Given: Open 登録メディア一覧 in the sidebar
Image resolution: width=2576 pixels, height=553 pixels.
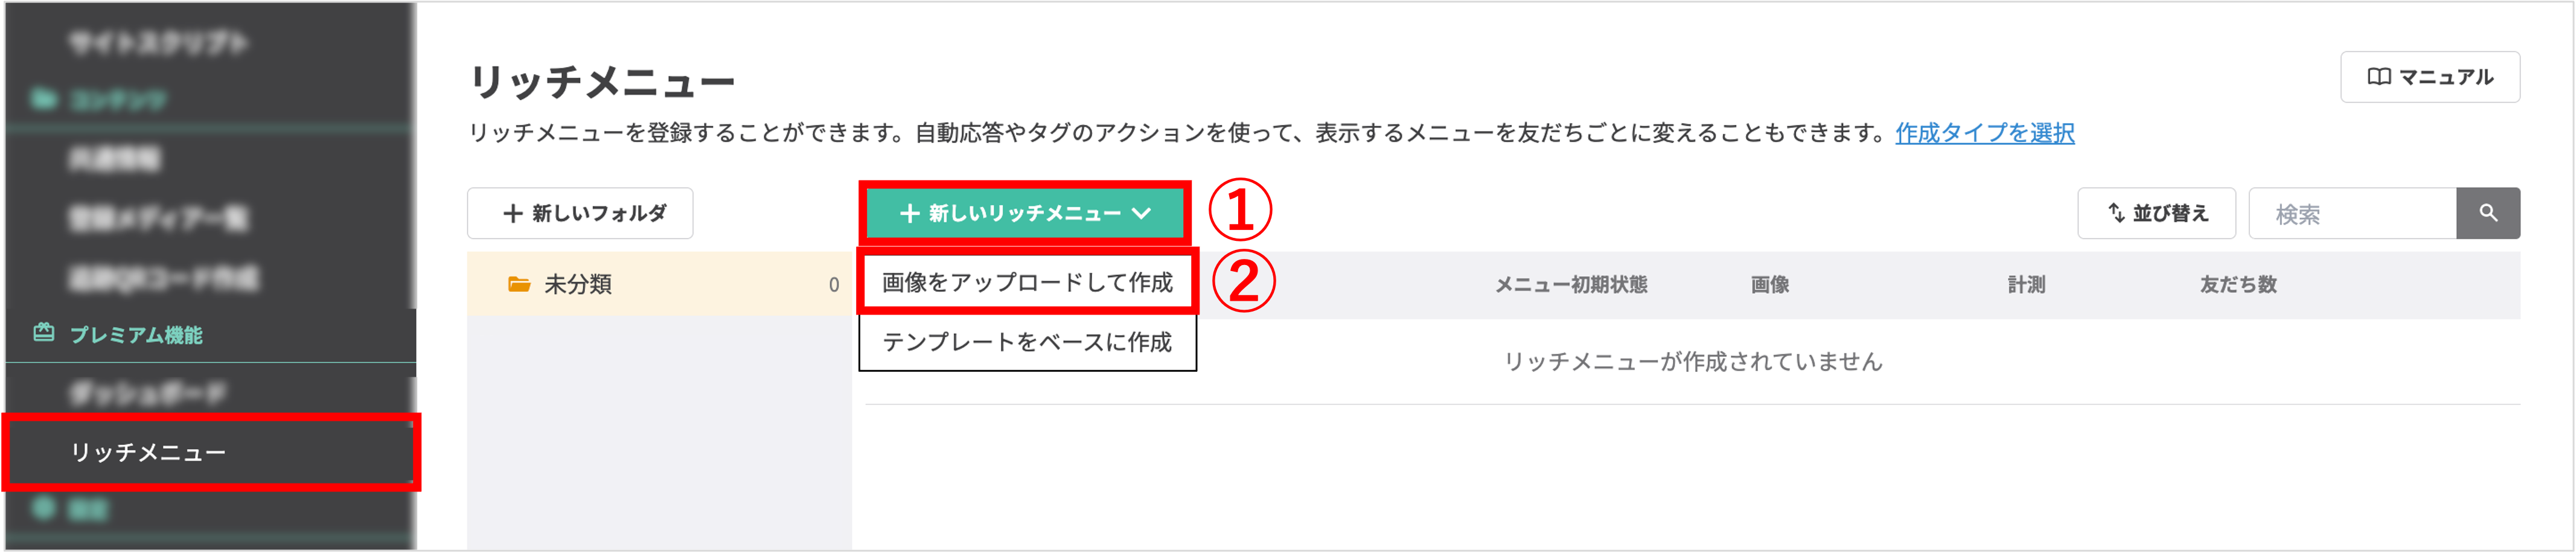Looking at the screenshot, I should point(158,218).
